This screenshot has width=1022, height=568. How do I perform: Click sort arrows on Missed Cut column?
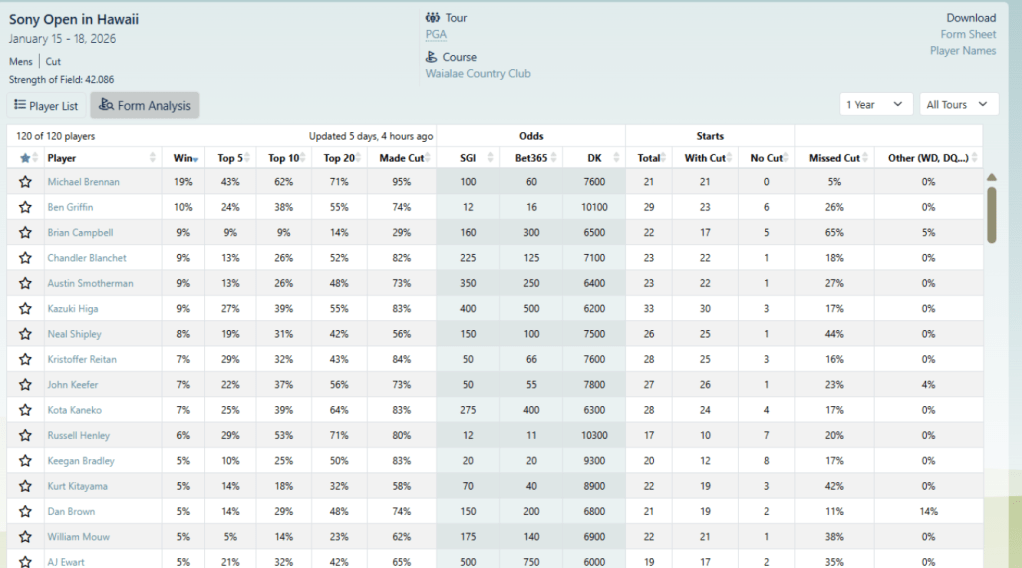click(x=865, y=158)
